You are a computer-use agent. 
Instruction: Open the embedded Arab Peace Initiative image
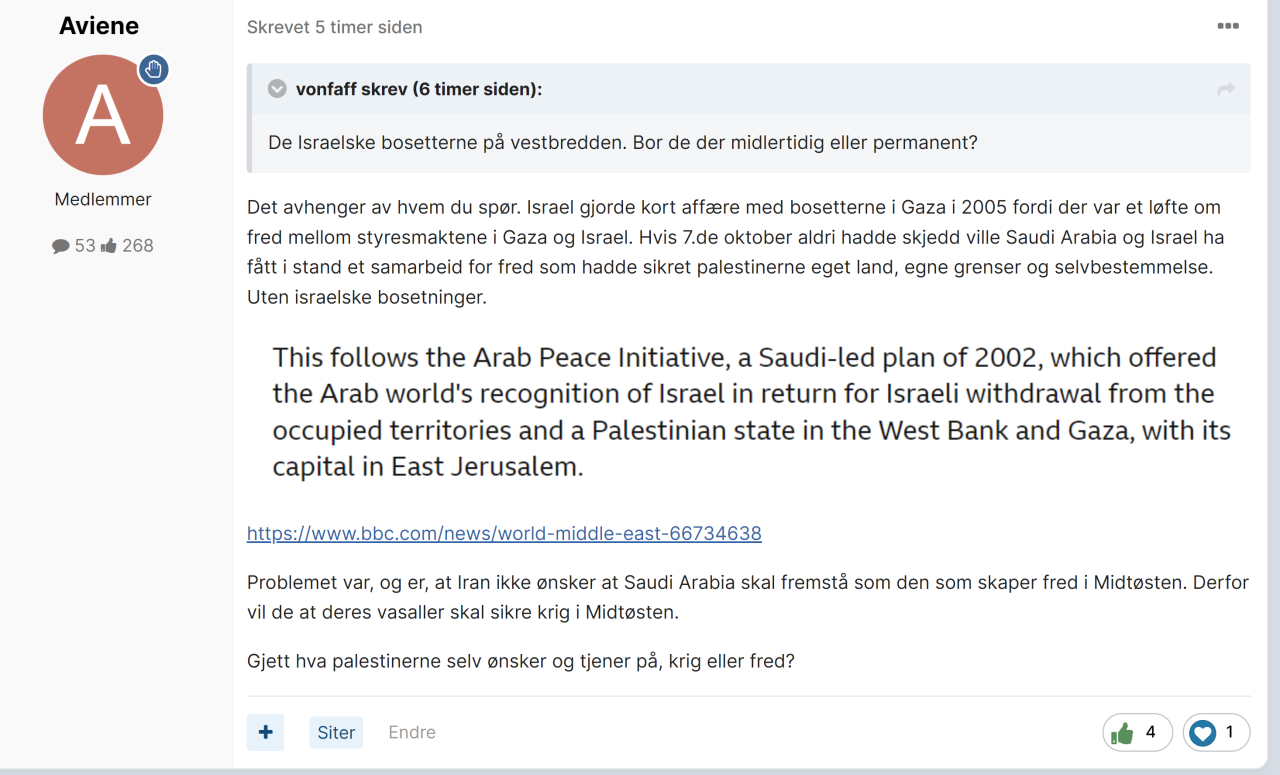[750, 412]
